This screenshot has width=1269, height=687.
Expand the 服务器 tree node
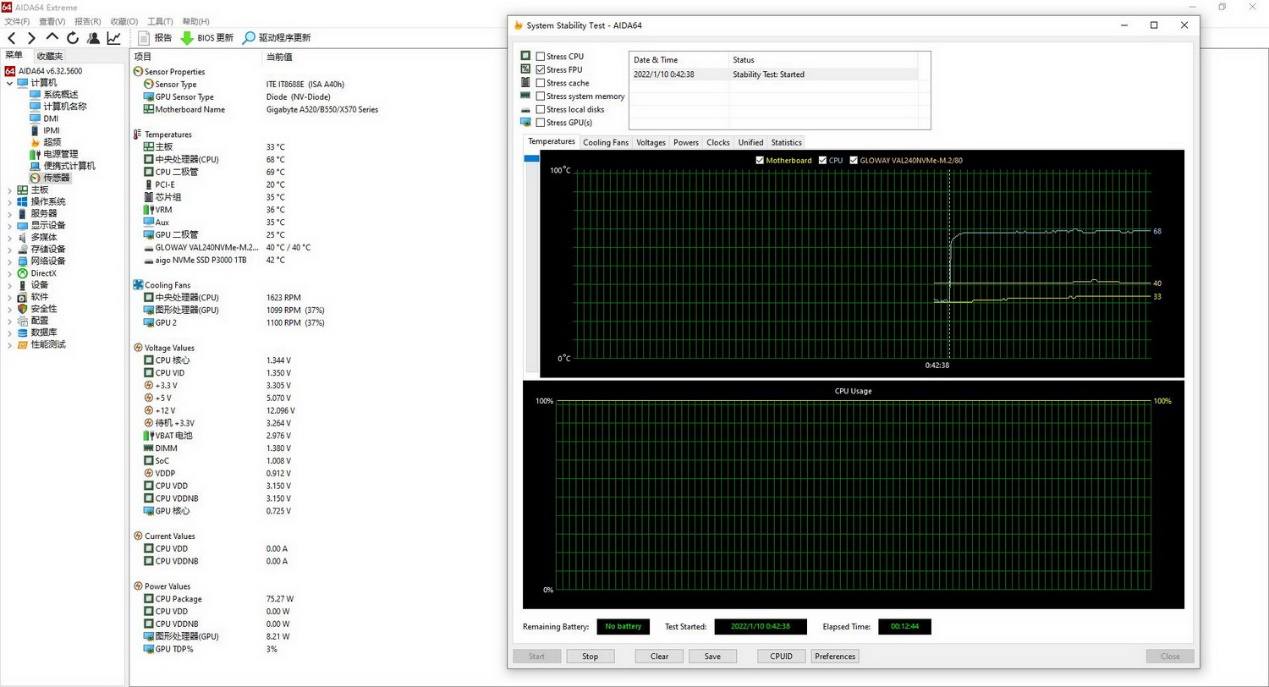[10, 213]
